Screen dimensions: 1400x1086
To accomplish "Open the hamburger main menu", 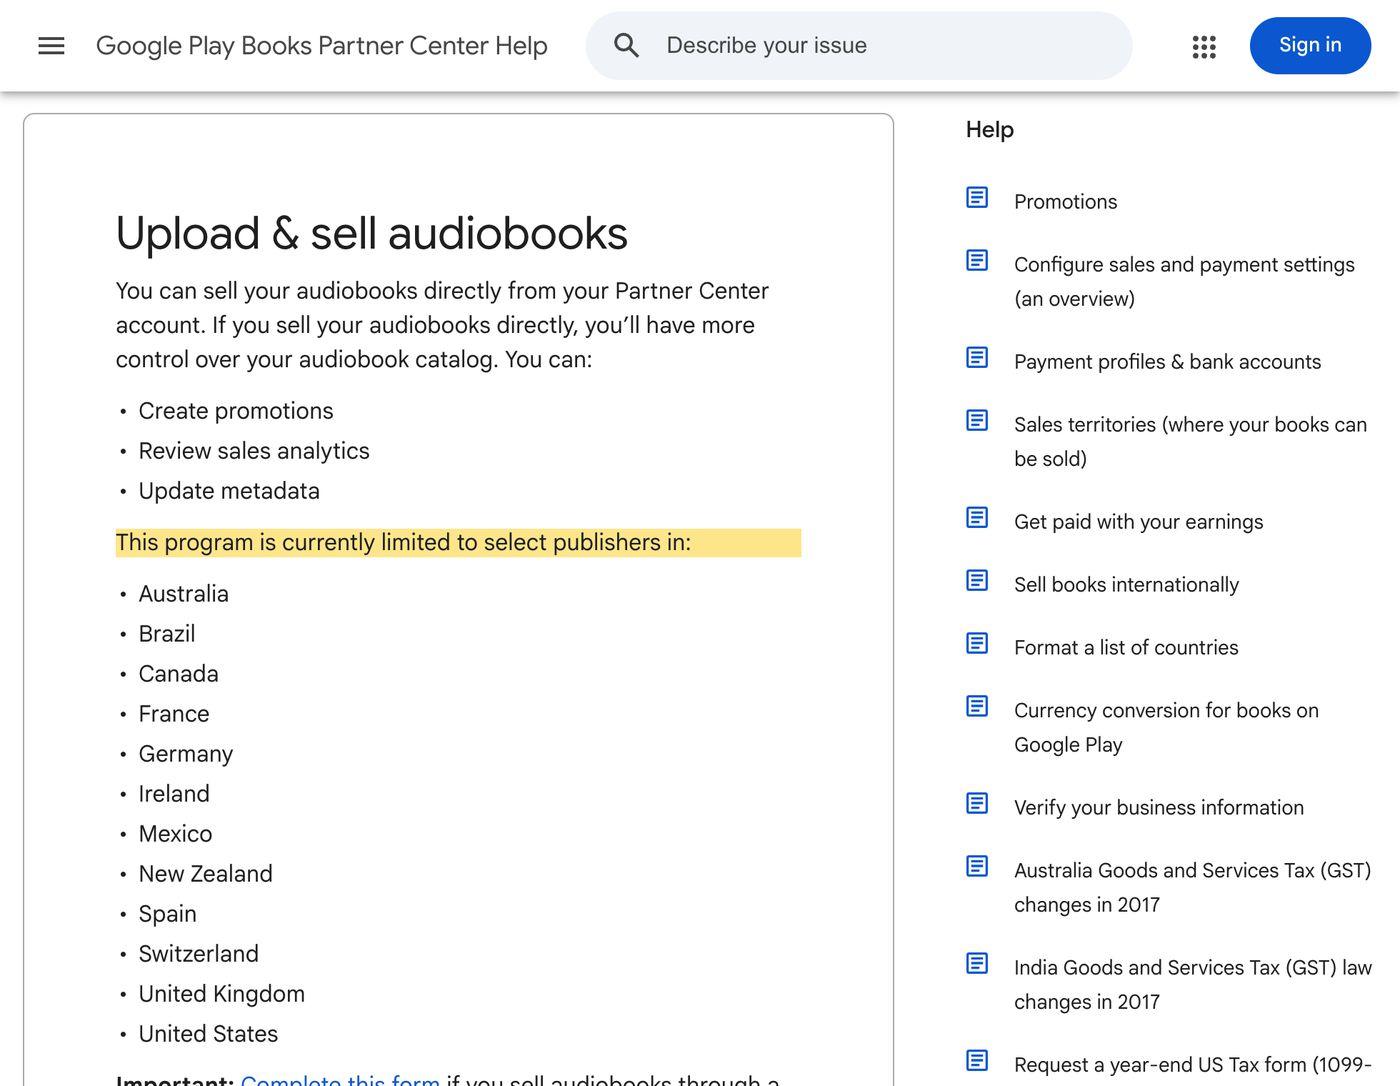I will [51, 45].
